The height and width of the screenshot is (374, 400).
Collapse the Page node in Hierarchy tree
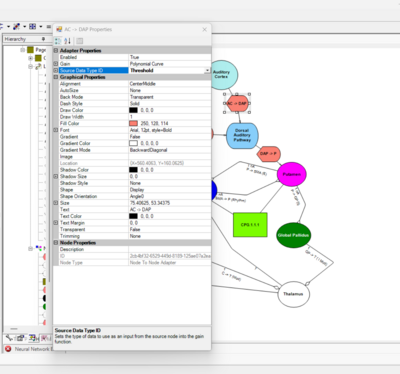coord(23,50)
